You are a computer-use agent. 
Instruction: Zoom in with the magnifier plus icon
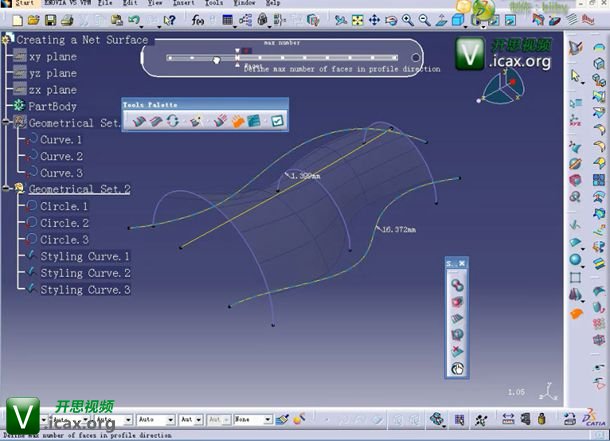(408, 20)
